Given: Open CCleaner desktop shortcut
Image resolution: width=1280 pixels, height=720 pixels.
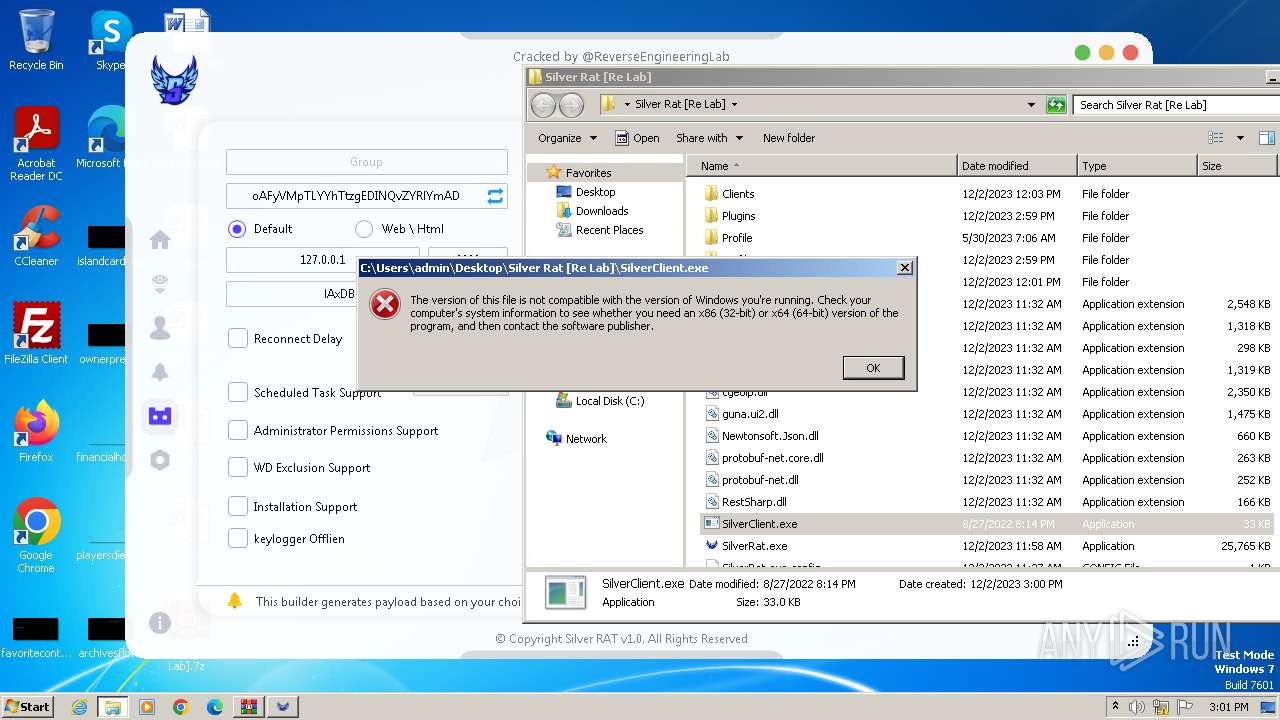Looking at the screenshot, I should point(36,236).
